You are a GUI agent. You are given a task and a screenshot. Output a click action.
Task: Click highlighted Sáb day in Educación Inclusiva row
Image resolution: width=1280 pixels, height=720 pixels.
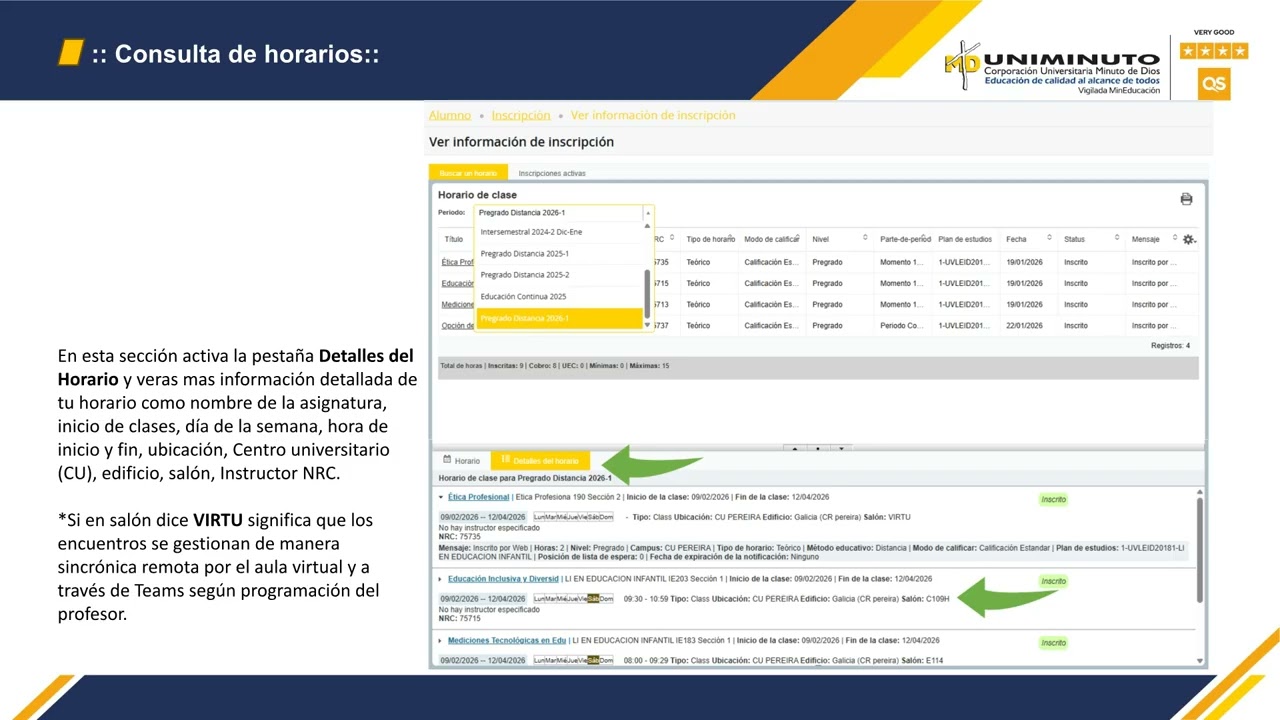[593, 599]
